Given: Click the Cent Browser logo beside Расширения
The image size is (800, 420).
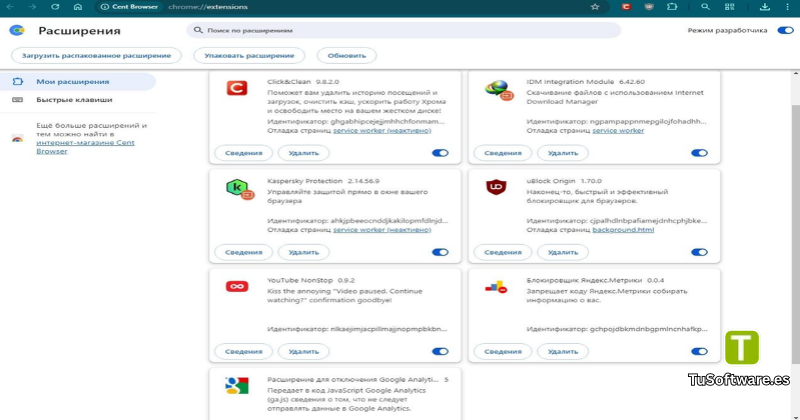Looking at the screenshot, I should pyautogui.click(x=17, y=31).
